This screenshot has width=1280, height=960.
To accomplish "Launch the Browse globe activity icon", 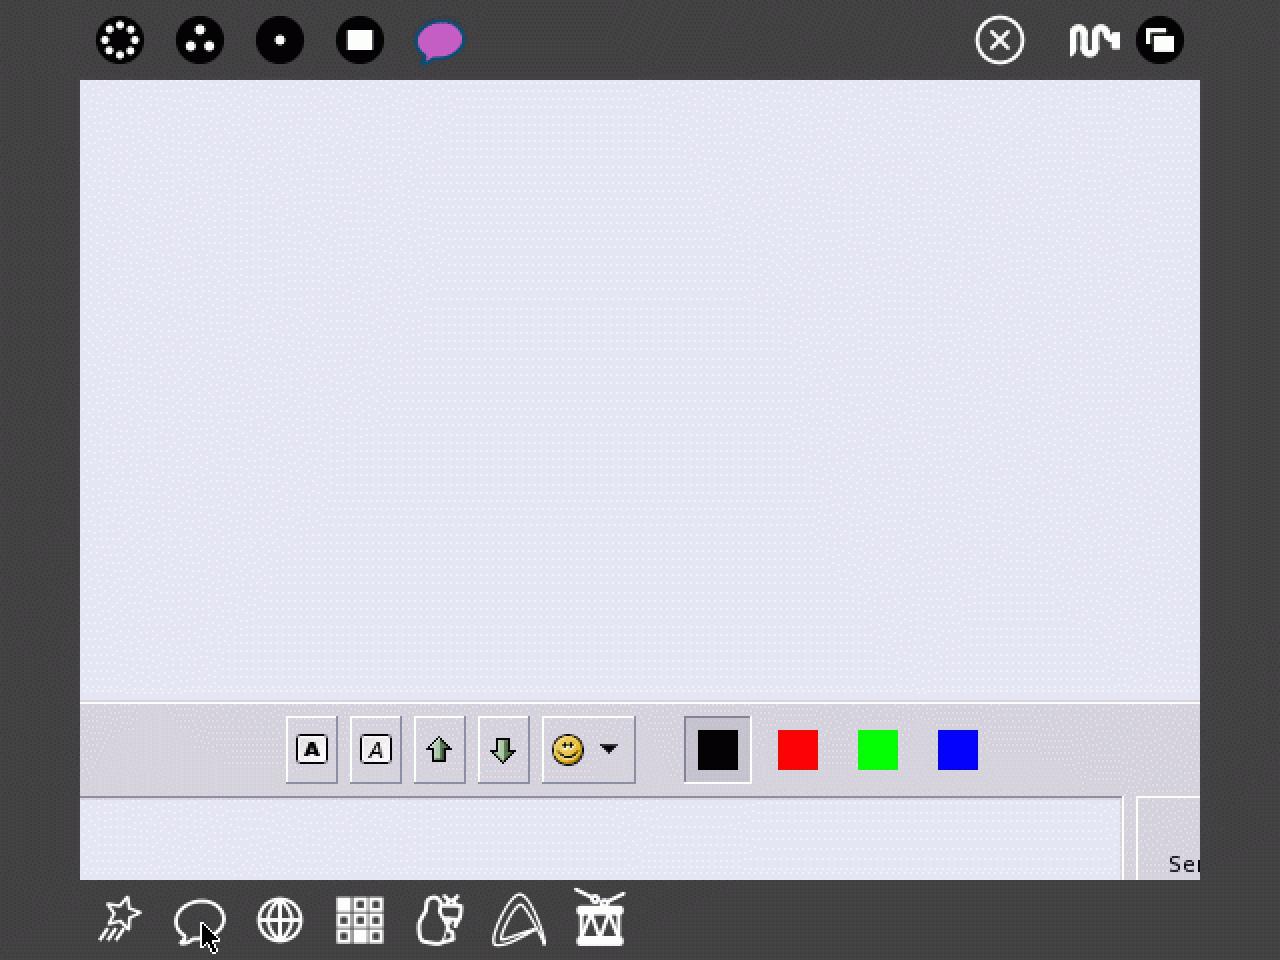I will point(280,920).
